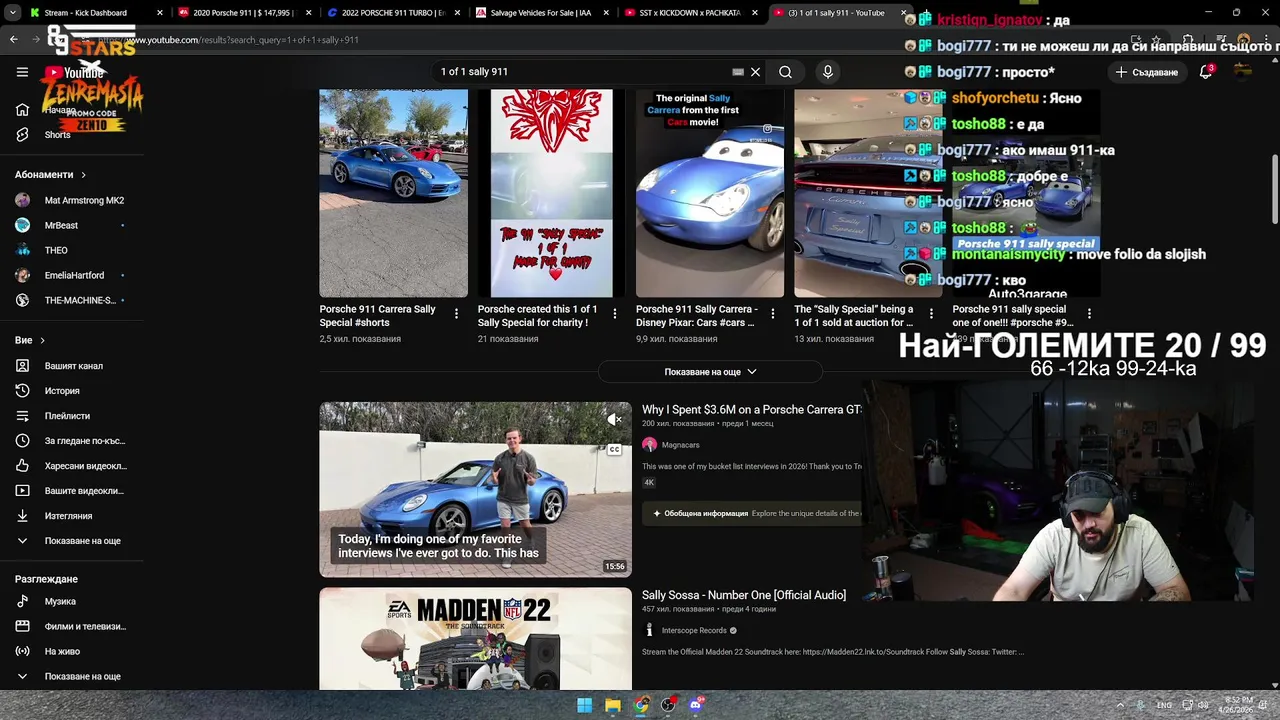
Task: Run search with magnifier button
Action: [x=786, y=72]
